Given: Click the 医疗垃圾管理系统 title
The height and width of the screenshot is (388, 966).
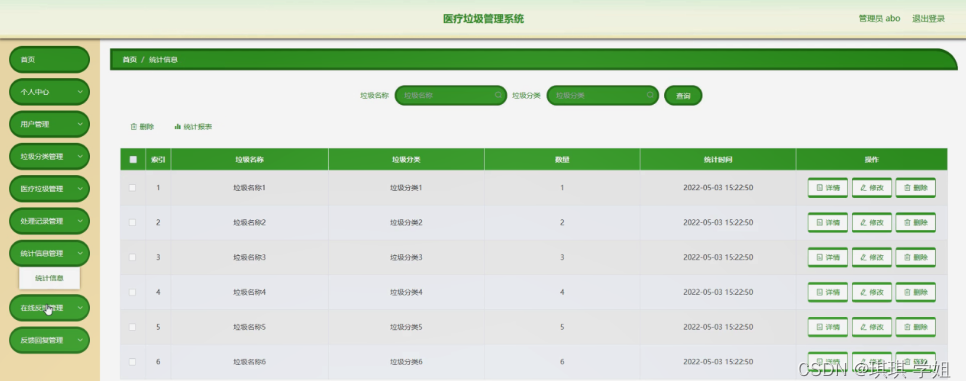Looking at the screenshot, I should pyautogui.click(x=484, y=18).
